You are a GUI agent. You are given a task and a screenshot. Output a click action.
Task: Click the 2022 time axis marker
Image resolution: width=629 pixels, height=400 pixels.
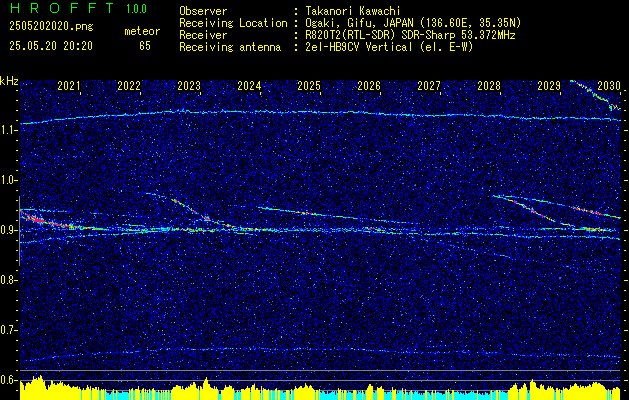[129, 86]
